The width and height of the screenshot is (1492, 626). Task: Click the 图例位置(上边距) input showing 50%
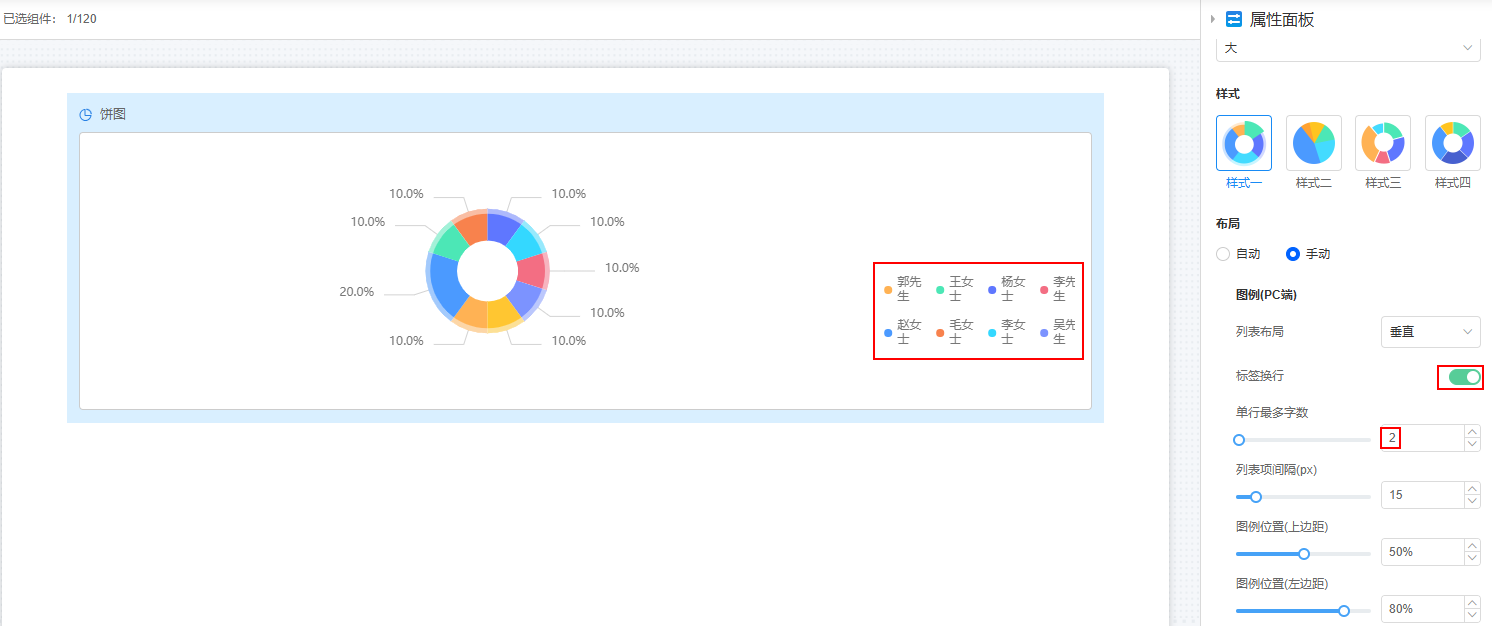[1422, 552]
